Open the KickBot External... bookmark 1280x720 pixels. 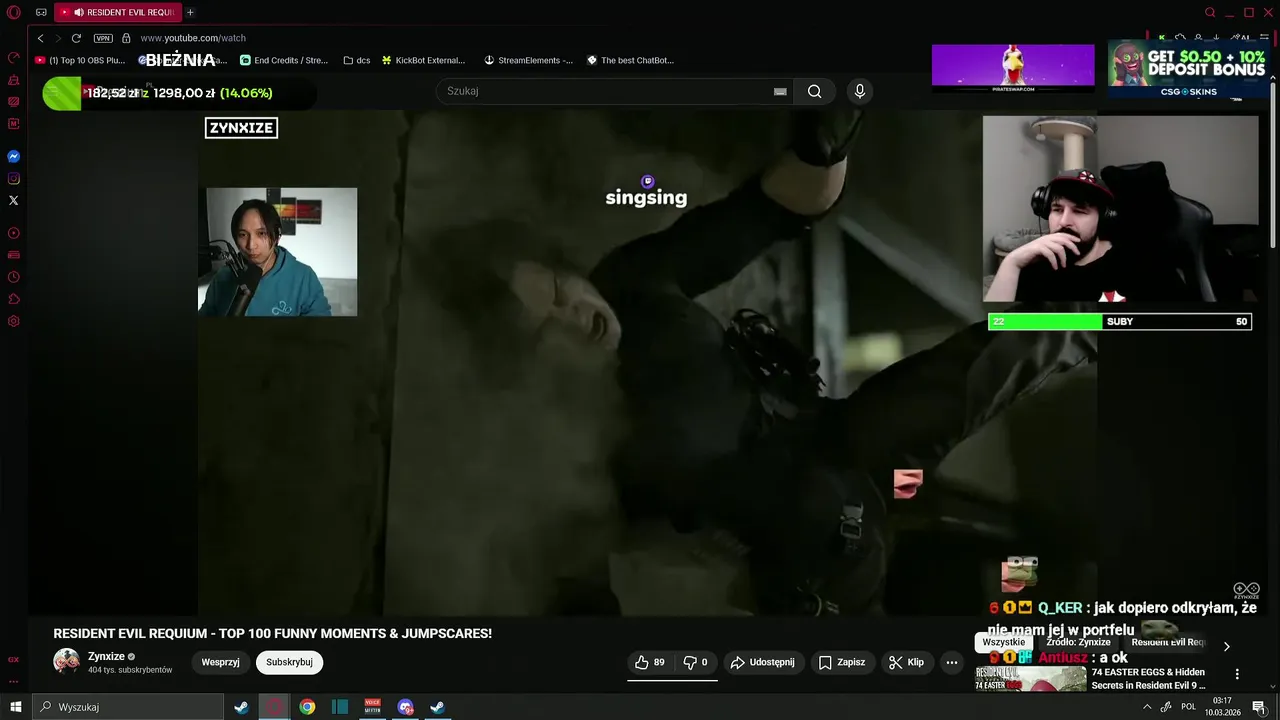click(x=423, y=60)
